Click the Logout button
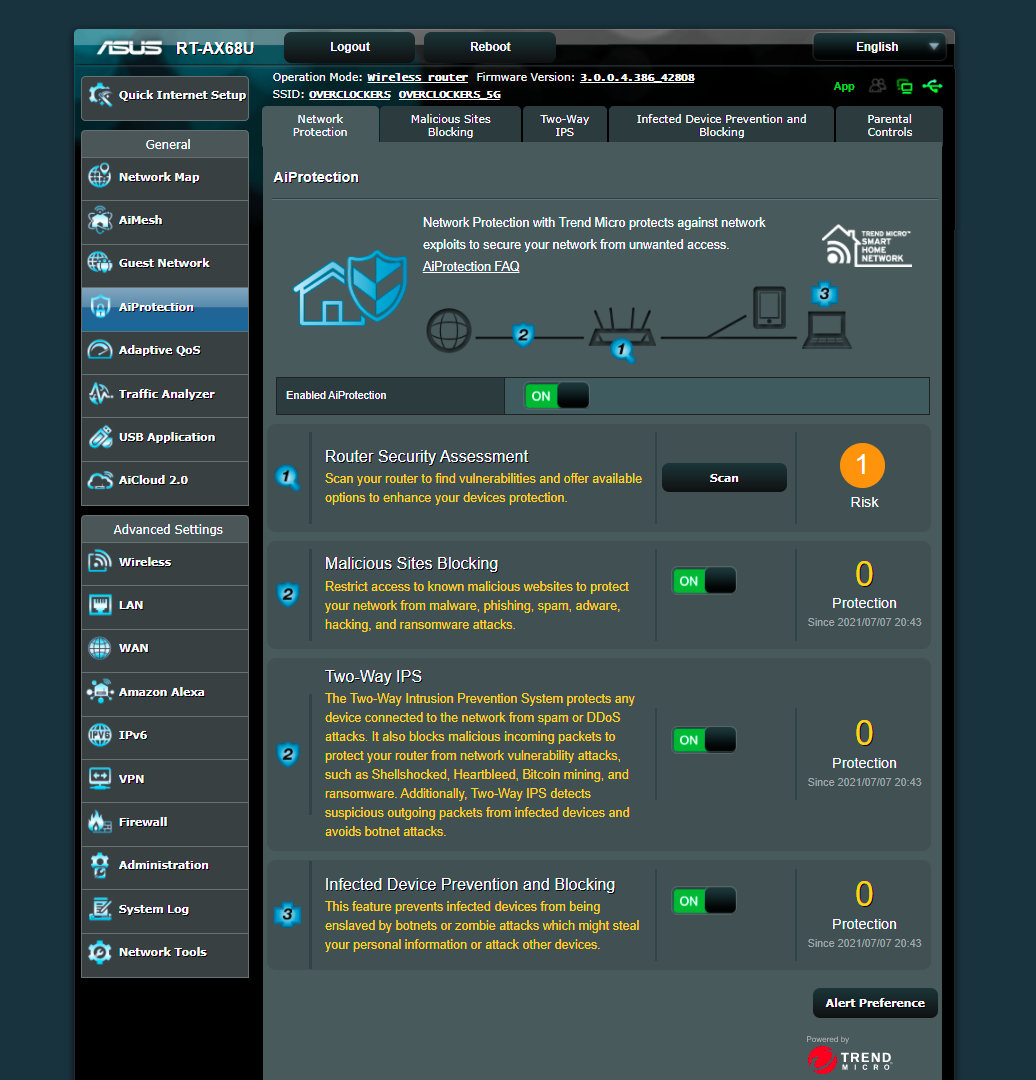Screen dimensions: 1036x1080 [350, 47]
